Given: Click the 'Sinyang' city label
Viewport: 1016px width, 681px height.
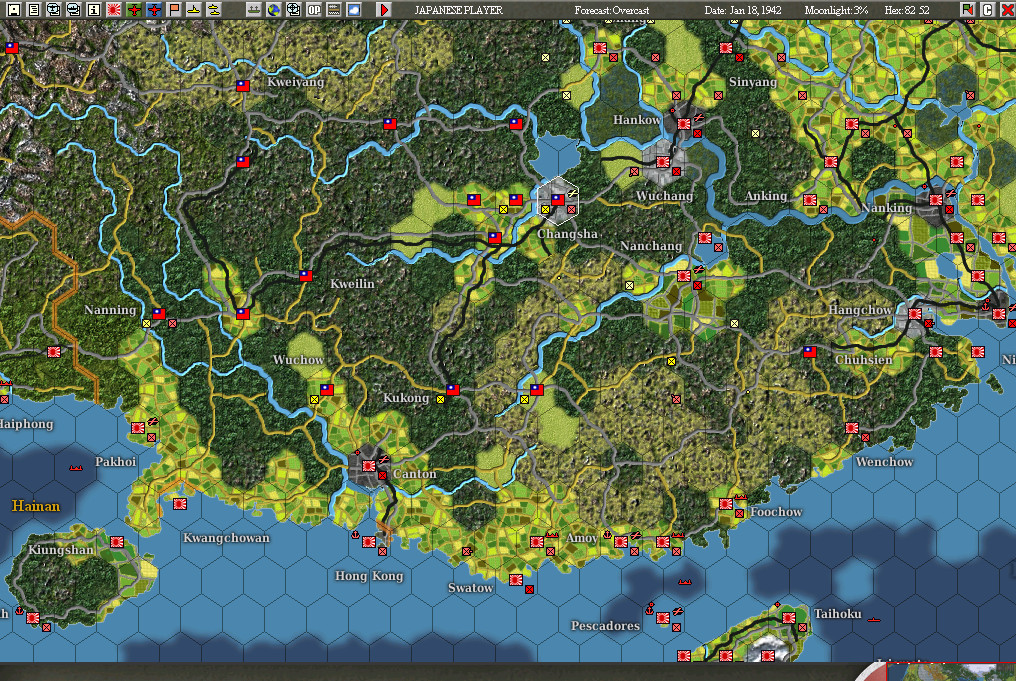Looking at the screenshot, I should 753,82.
